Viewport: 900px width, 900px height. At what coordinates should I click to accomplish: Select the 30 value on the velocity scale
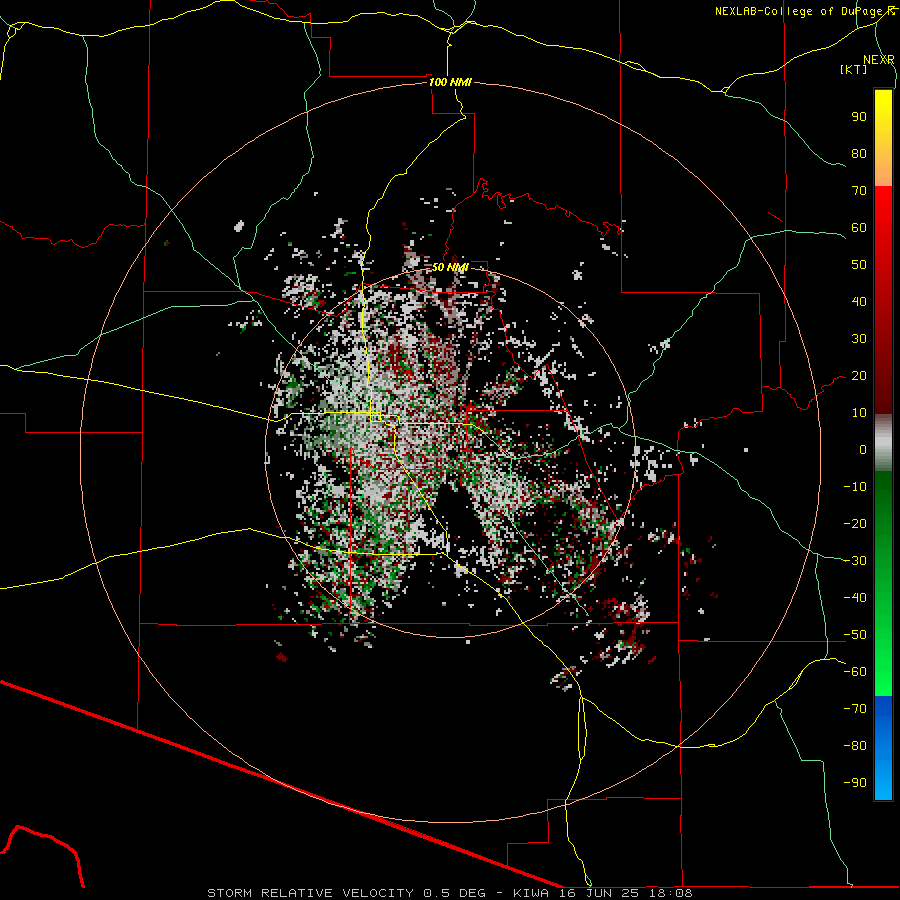pyautogui.click(x=859, y=339)
